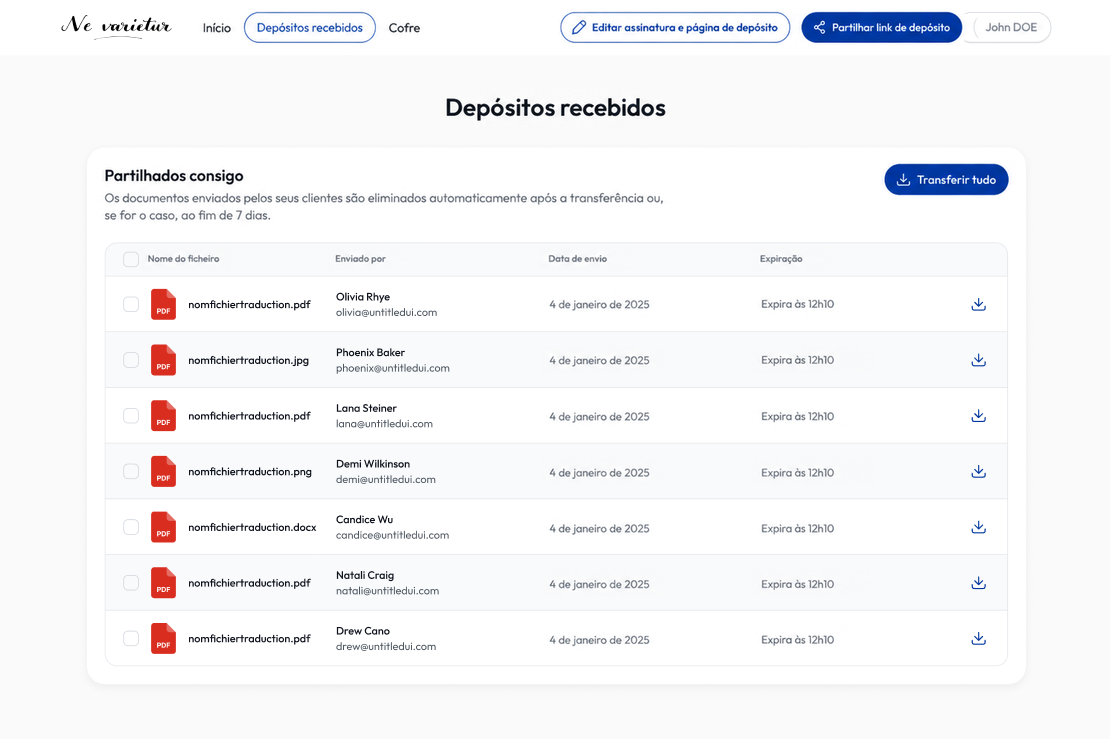Click the download icon for Natali Craig
The image size is (1110, 739).
point(978,583)
